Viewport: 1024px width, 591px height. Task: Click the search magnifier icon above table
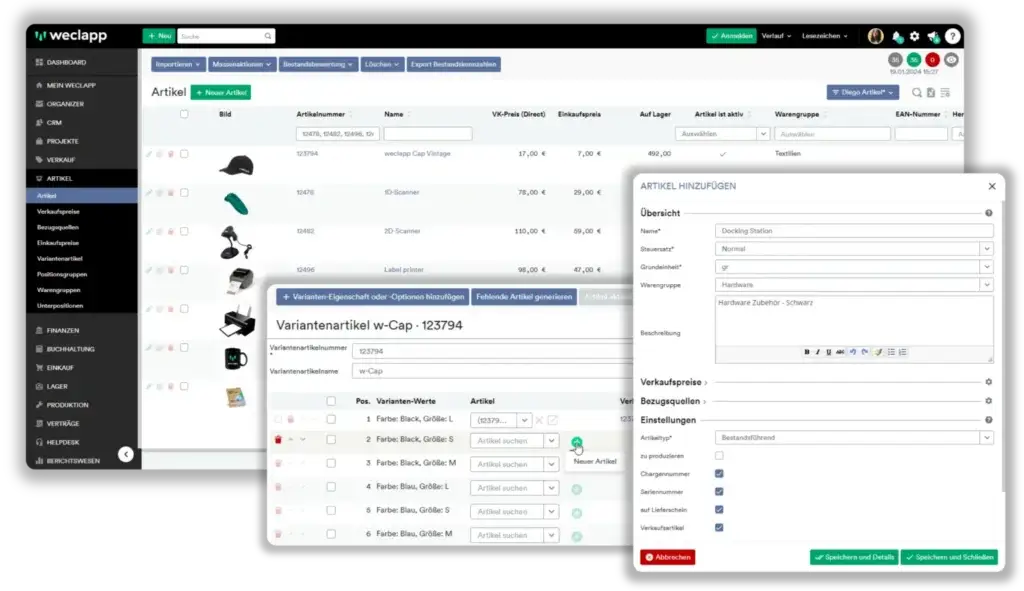(917, 92)
